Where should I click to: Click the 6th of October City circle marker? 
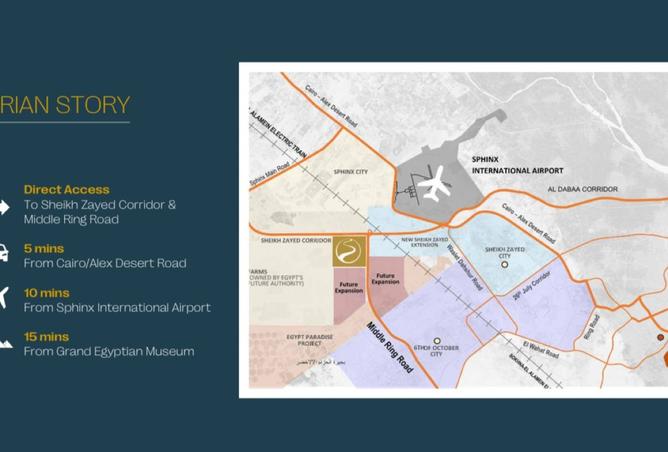[436, 341]
